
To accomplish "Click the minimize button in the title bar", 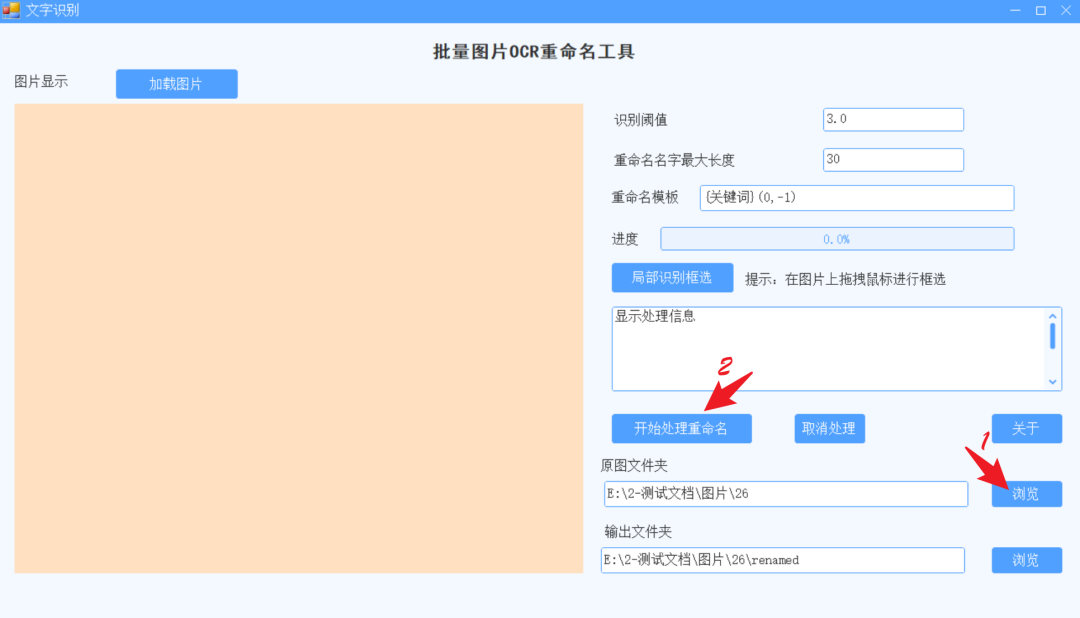I will 1013,10.
